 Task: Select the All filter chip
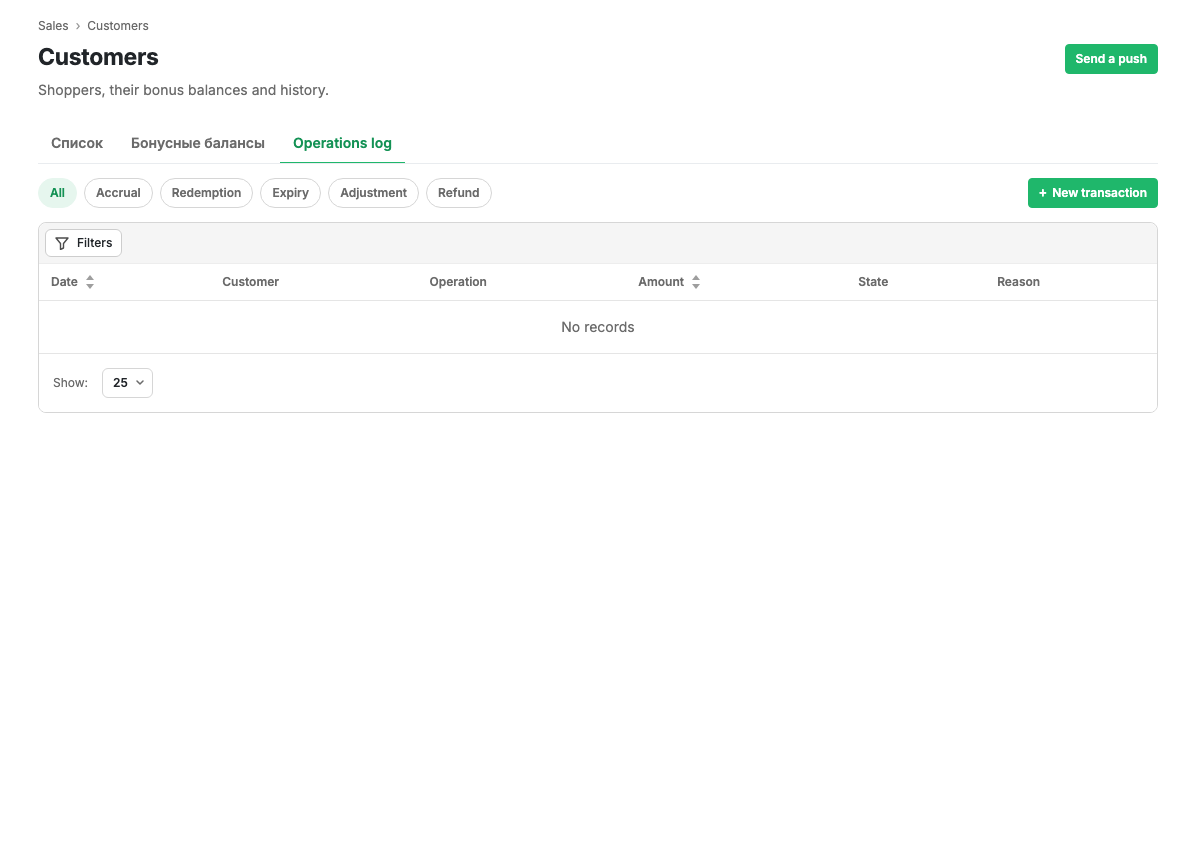click(x=57, y=193)
